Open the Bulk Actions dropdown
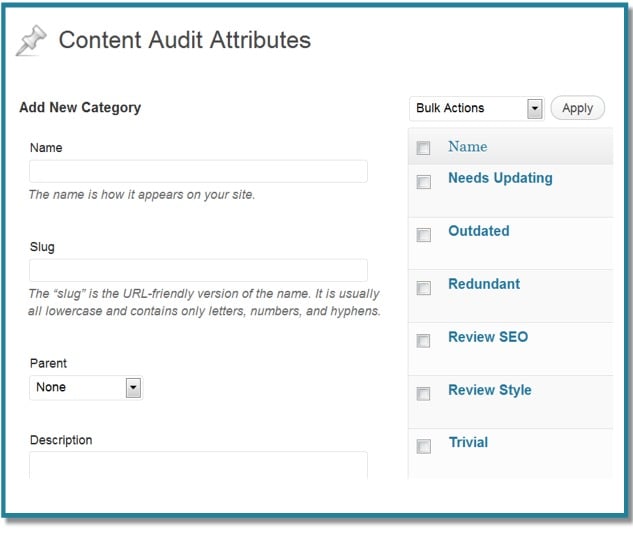Image resolution: width=633 pixels, height=534 pixels. 476,108
